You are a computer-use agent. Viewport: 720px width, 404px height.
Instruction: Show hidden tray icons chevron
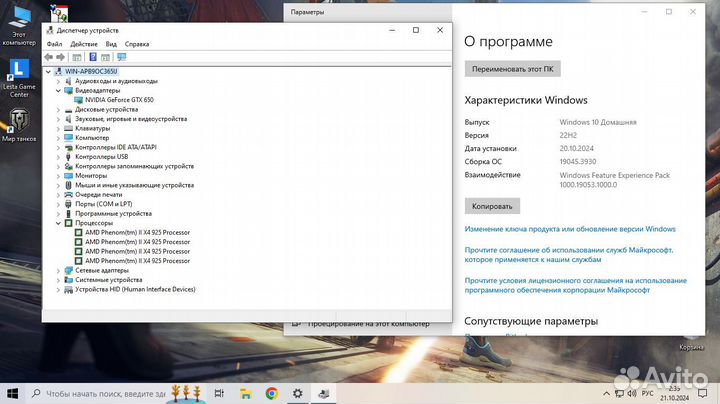(x=606, y=393)
